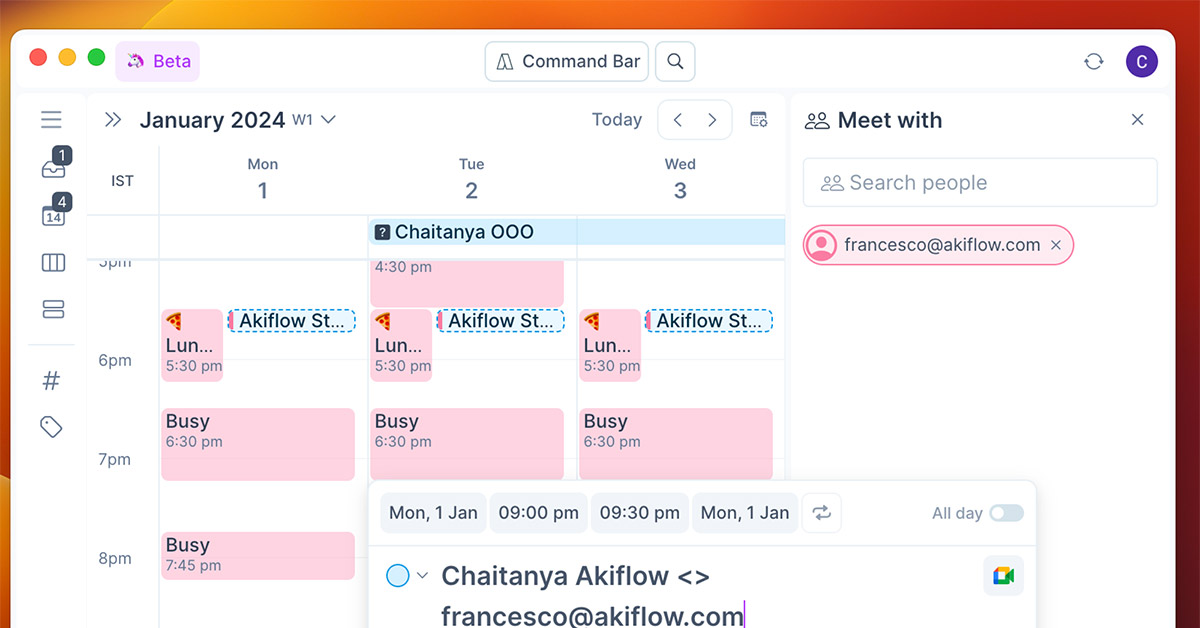Image resolution: width=1200 pixels, height=628 pixels.
Task: Open the hamburger menu in sidebar
Action: 52,120
